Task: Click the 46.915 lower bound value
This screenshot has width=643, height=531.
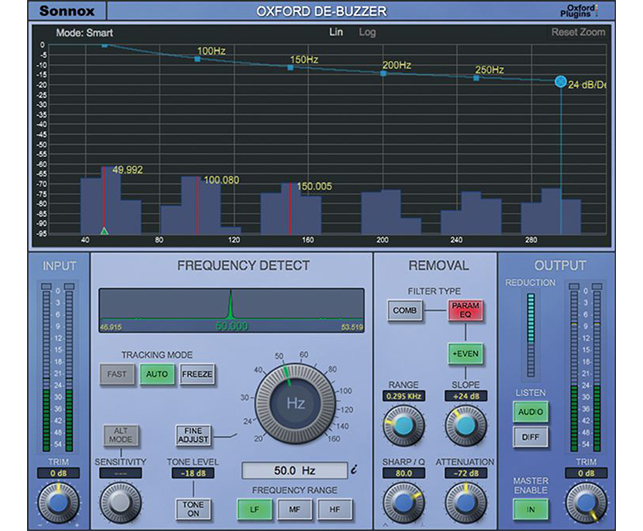Action: click(111, 327)
